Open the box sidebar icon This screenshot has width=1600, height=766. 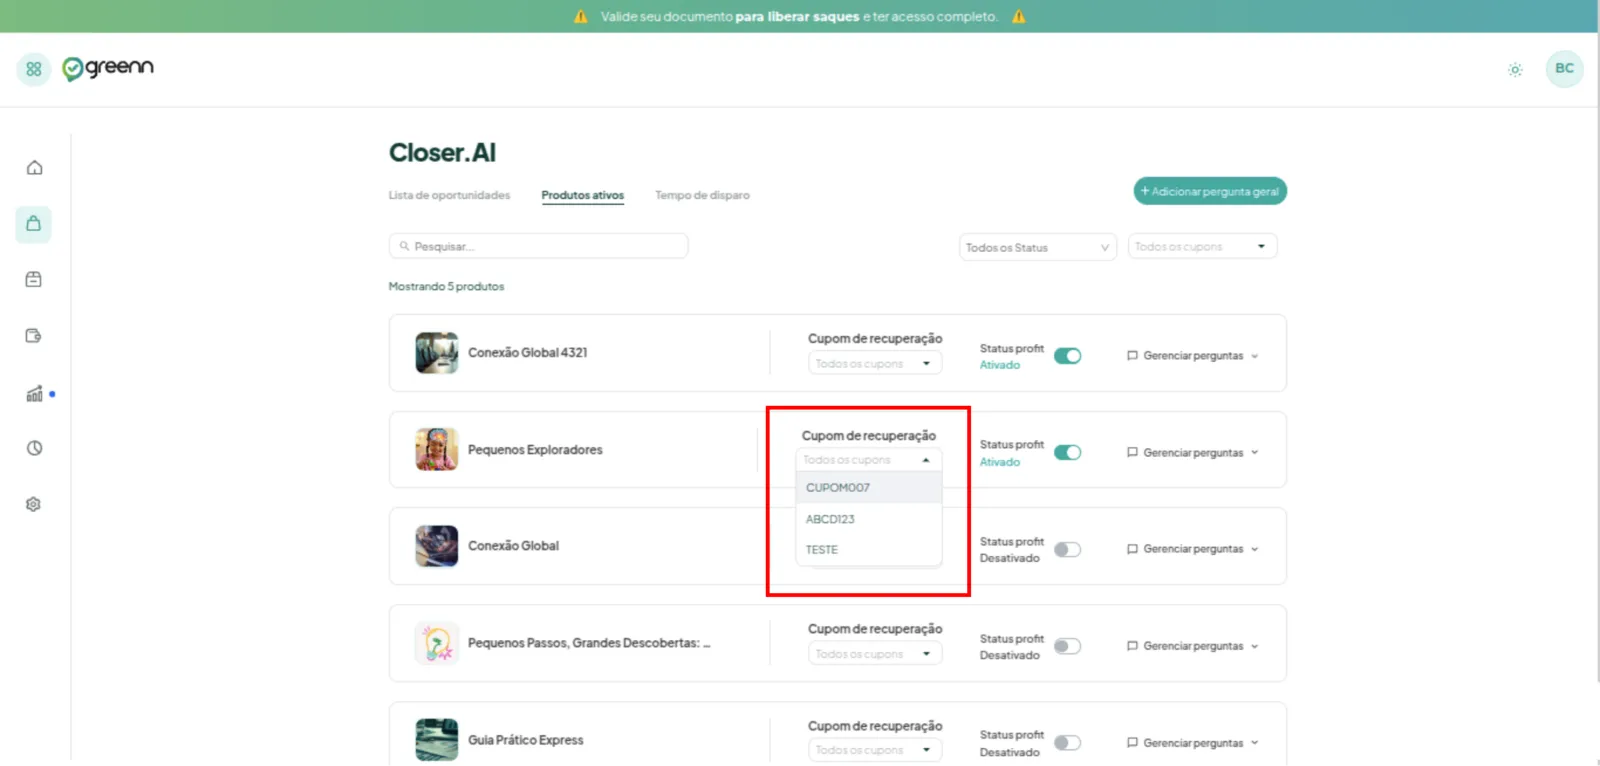(x=34, y=280)
